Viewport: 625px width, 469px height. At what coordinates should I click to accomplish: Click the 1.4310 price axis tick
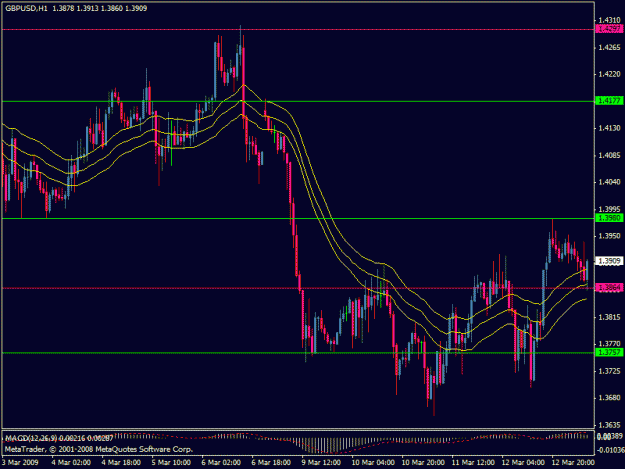(x=610, y=20)
